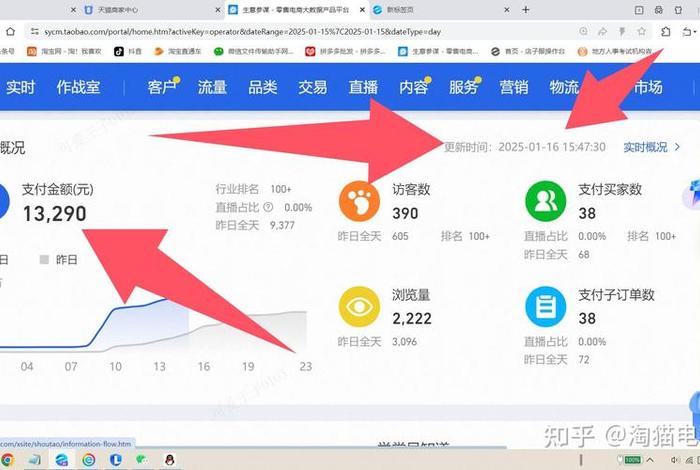Open the file explorer taskbar icon

click(x=34, y=460)
